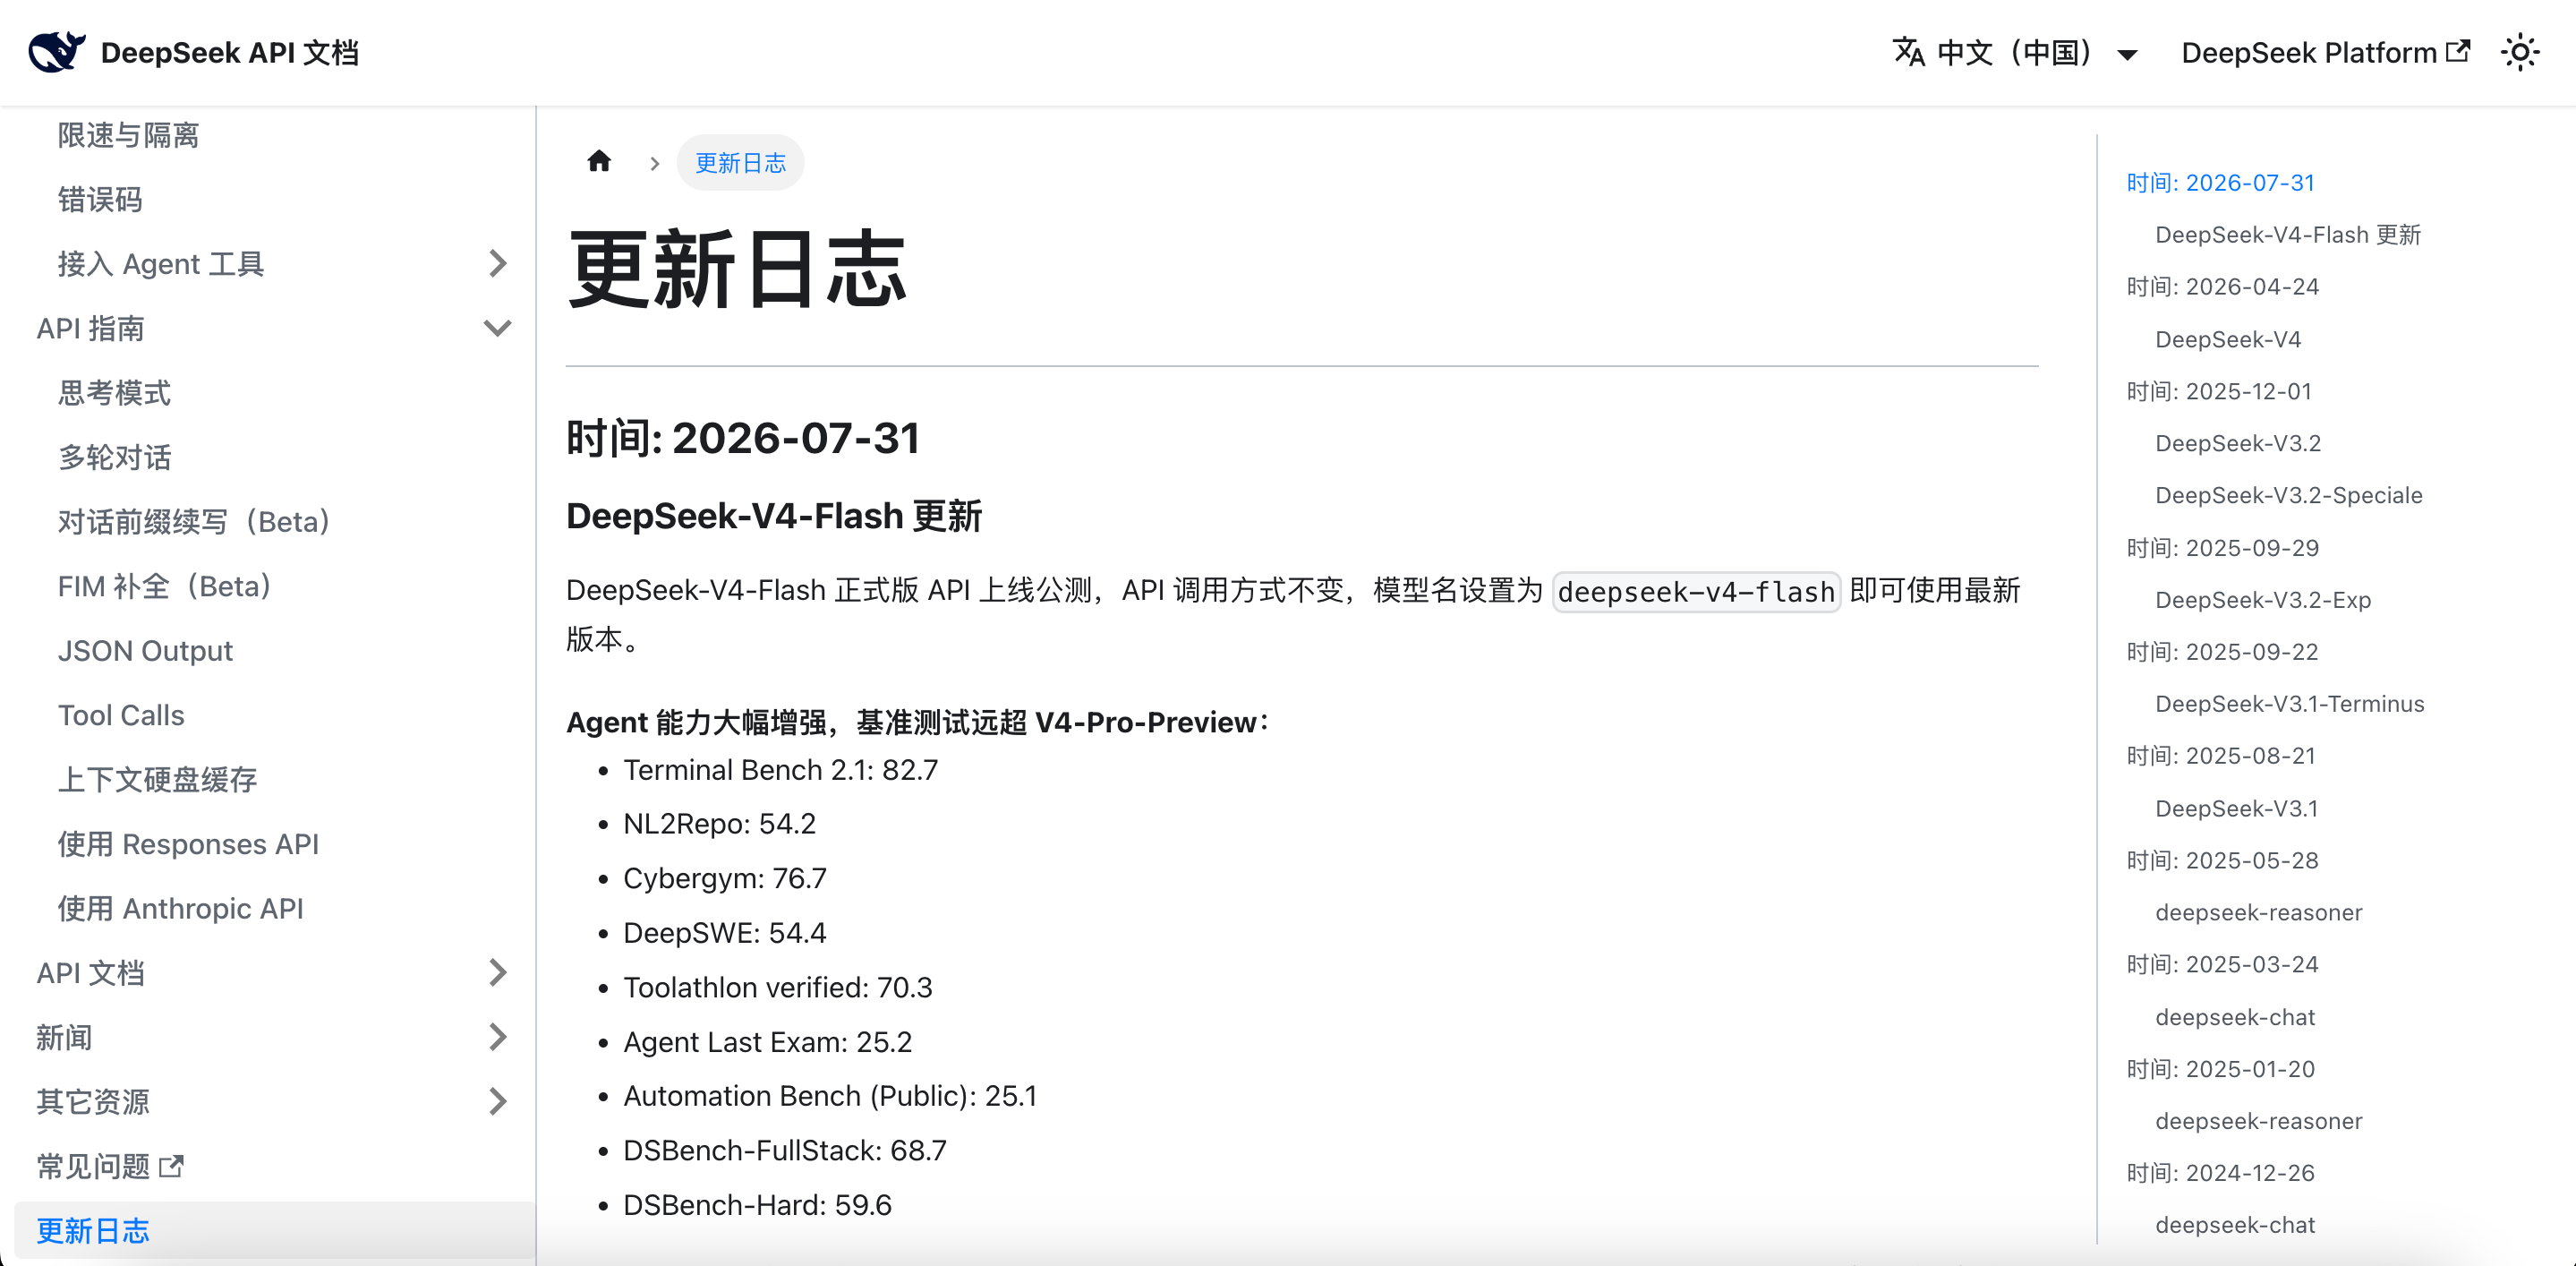This screenshot has height=1266, width=2576.
Task: Toggle light/dark theme sun icon
Action: click(2520, 52)
